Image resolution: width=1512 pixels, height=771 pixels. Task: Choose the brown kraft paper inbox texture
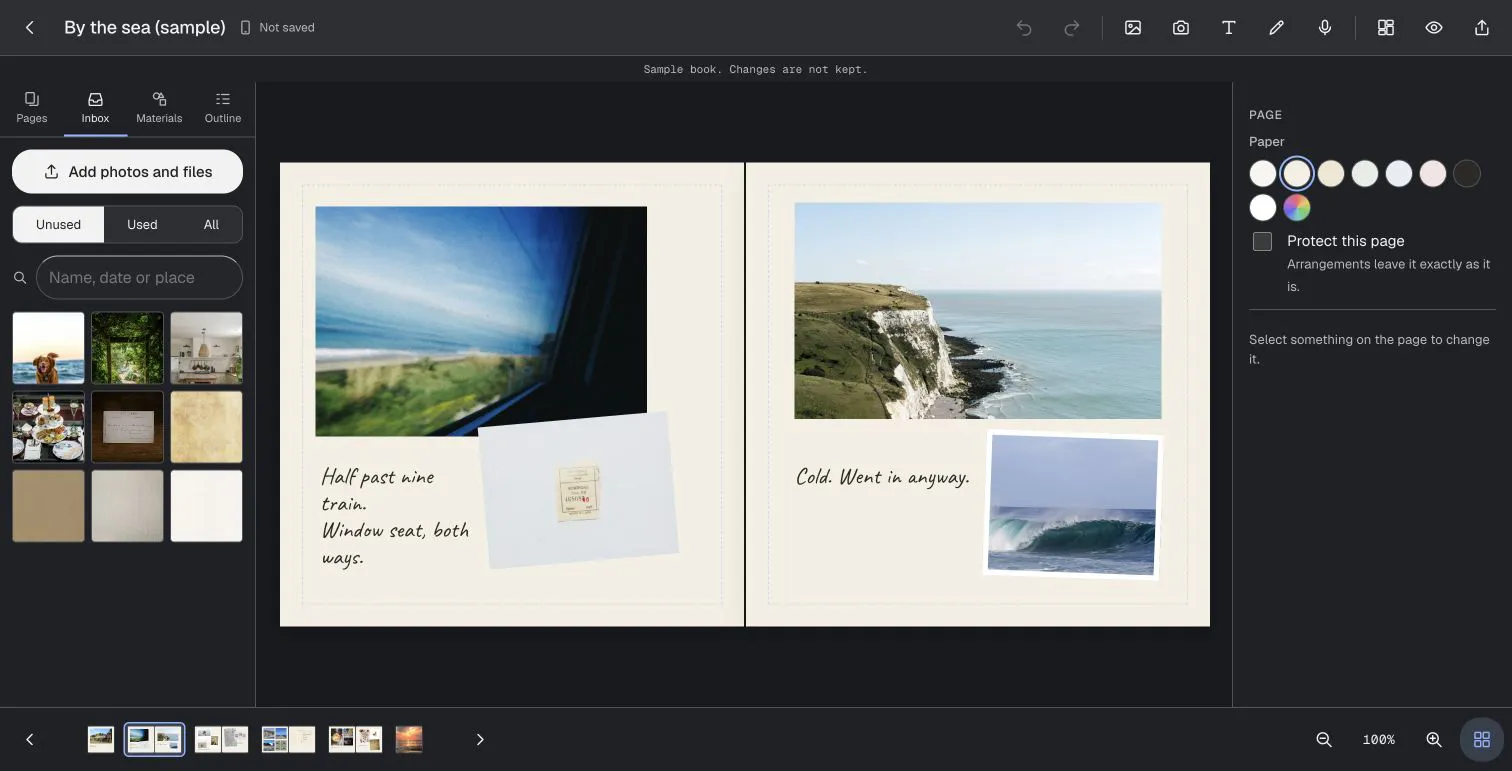[x=48, y=506]
